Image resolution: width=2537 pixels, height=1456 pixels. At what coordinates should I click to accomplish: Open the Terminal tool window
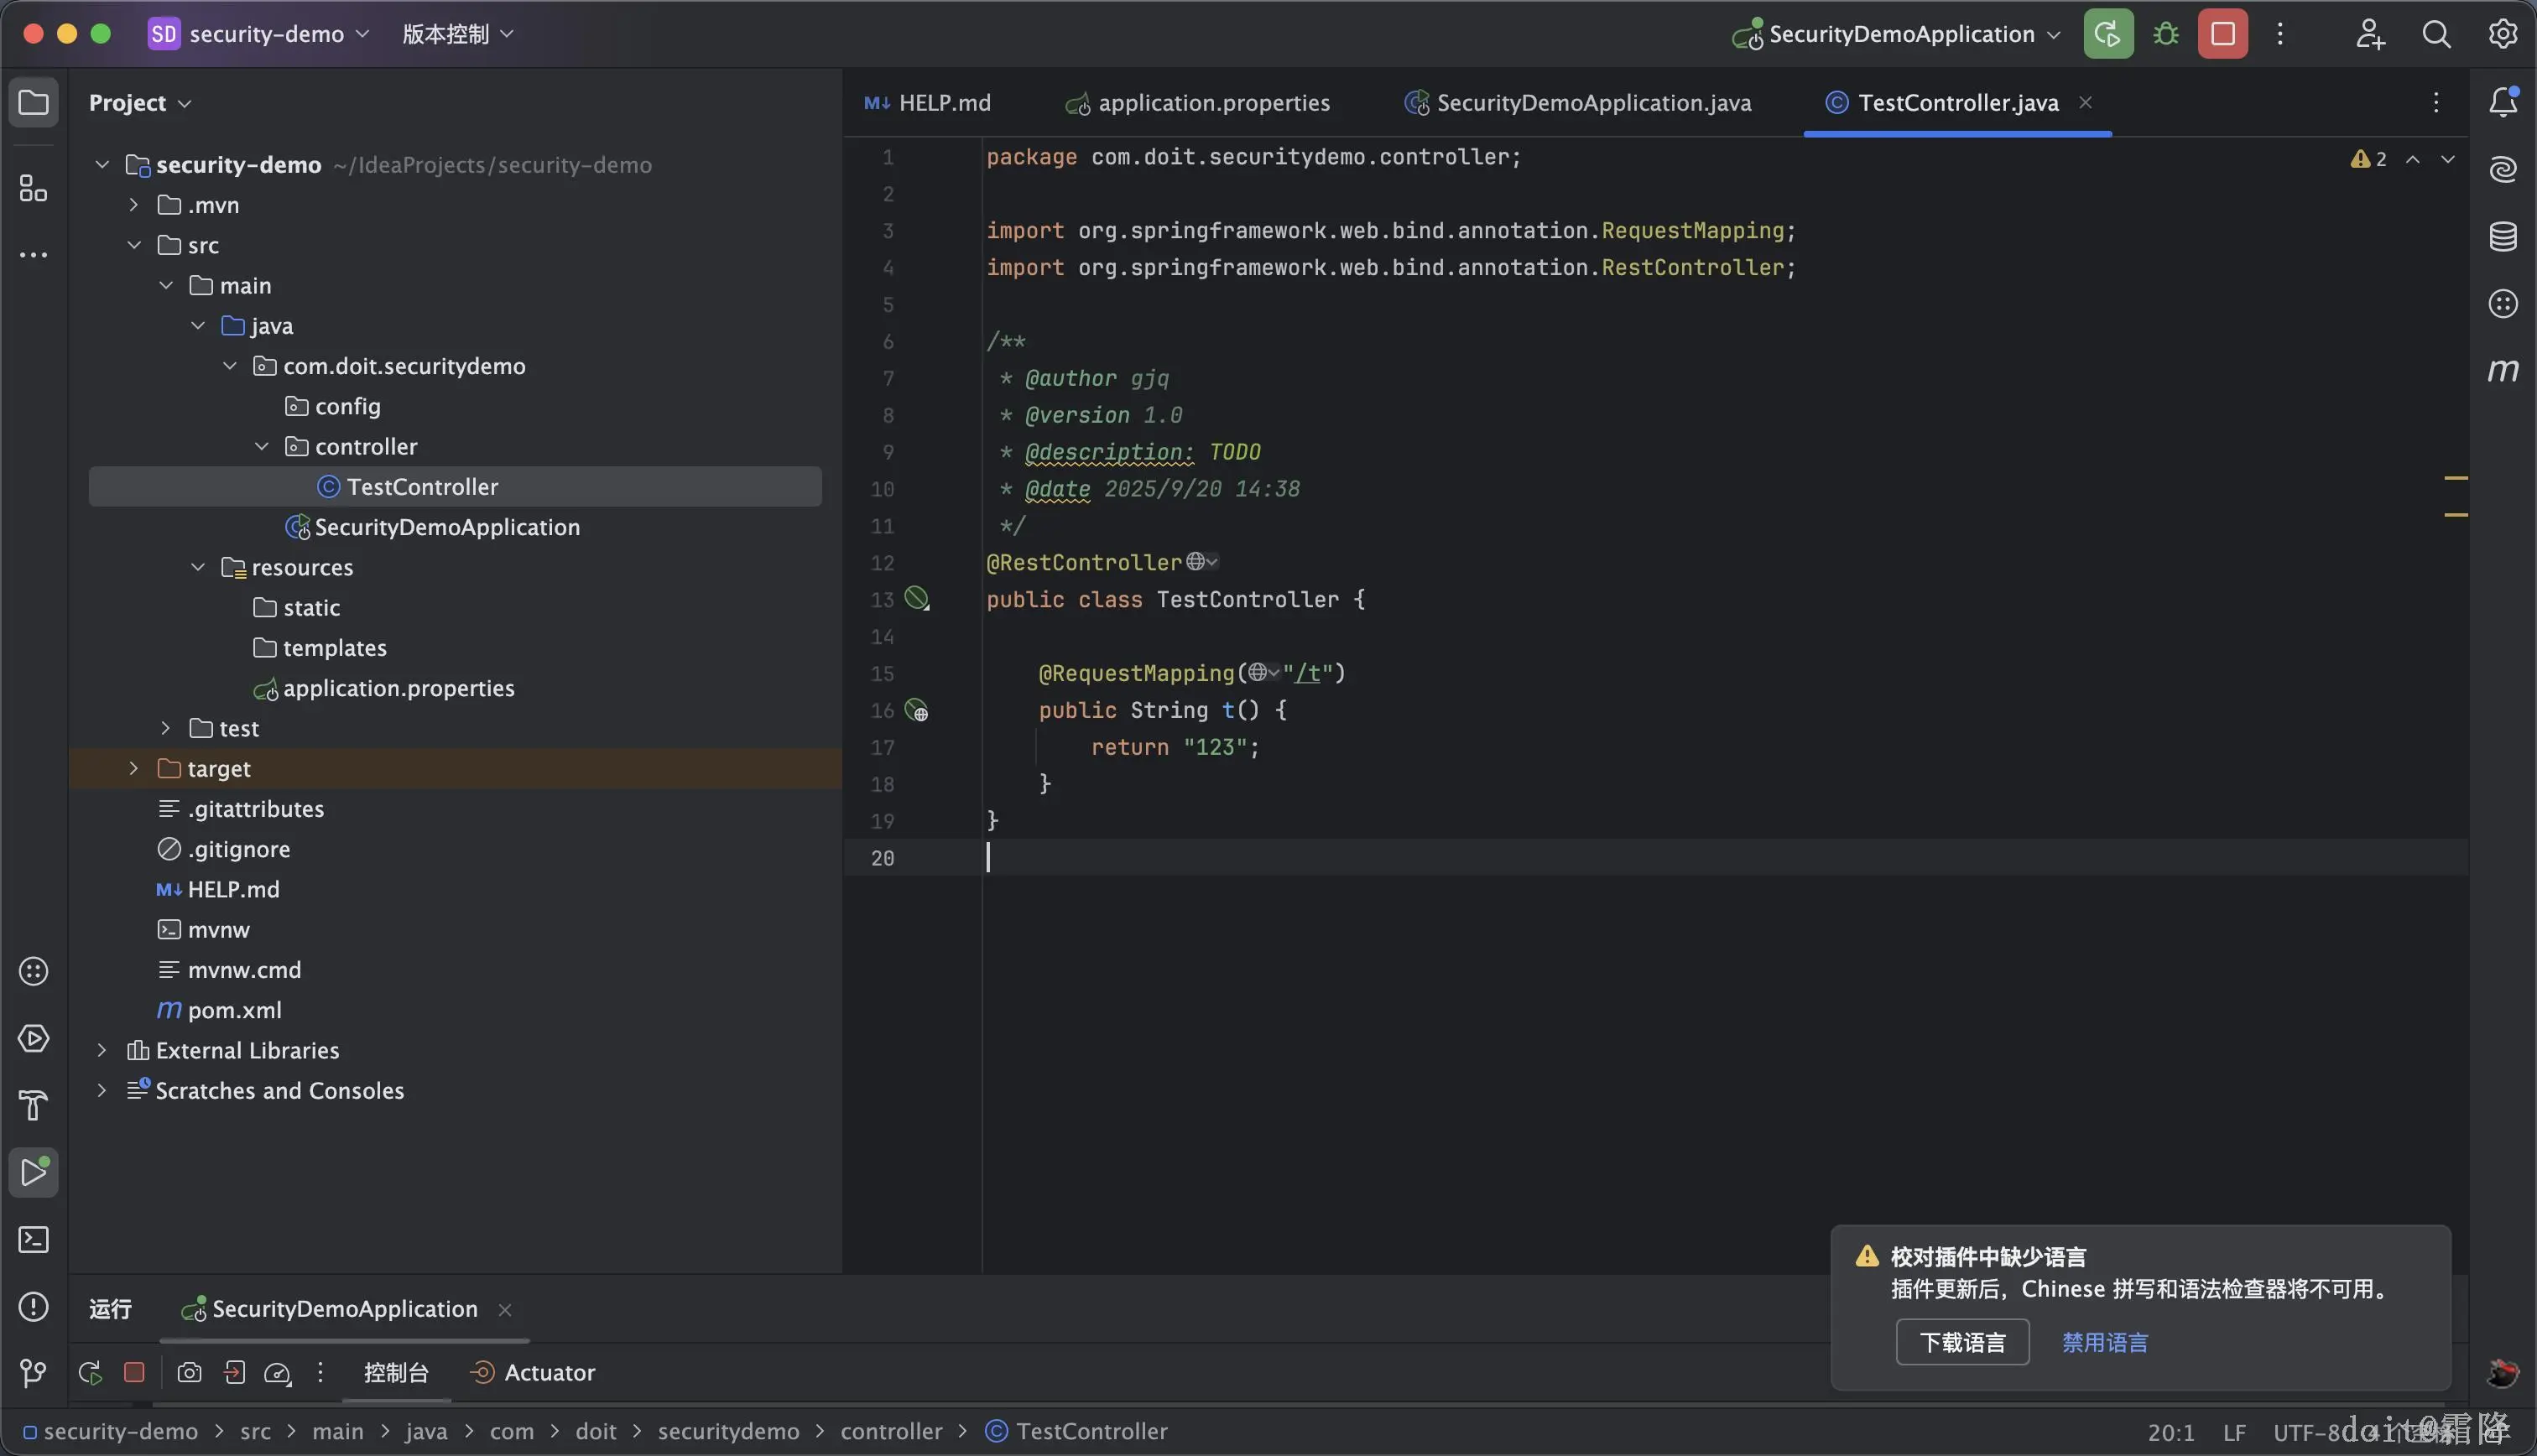pos(33,1240)
